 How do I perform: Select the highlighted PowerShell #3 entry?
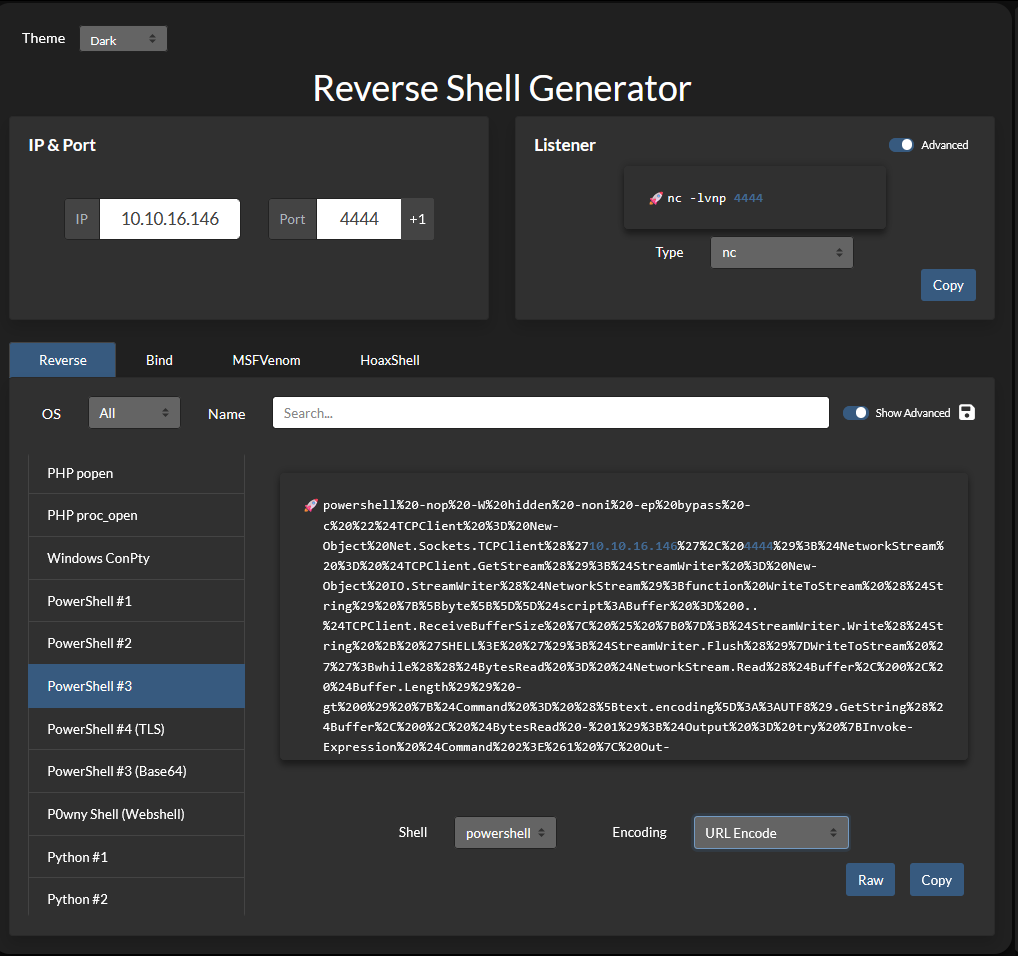pos(136,686)
